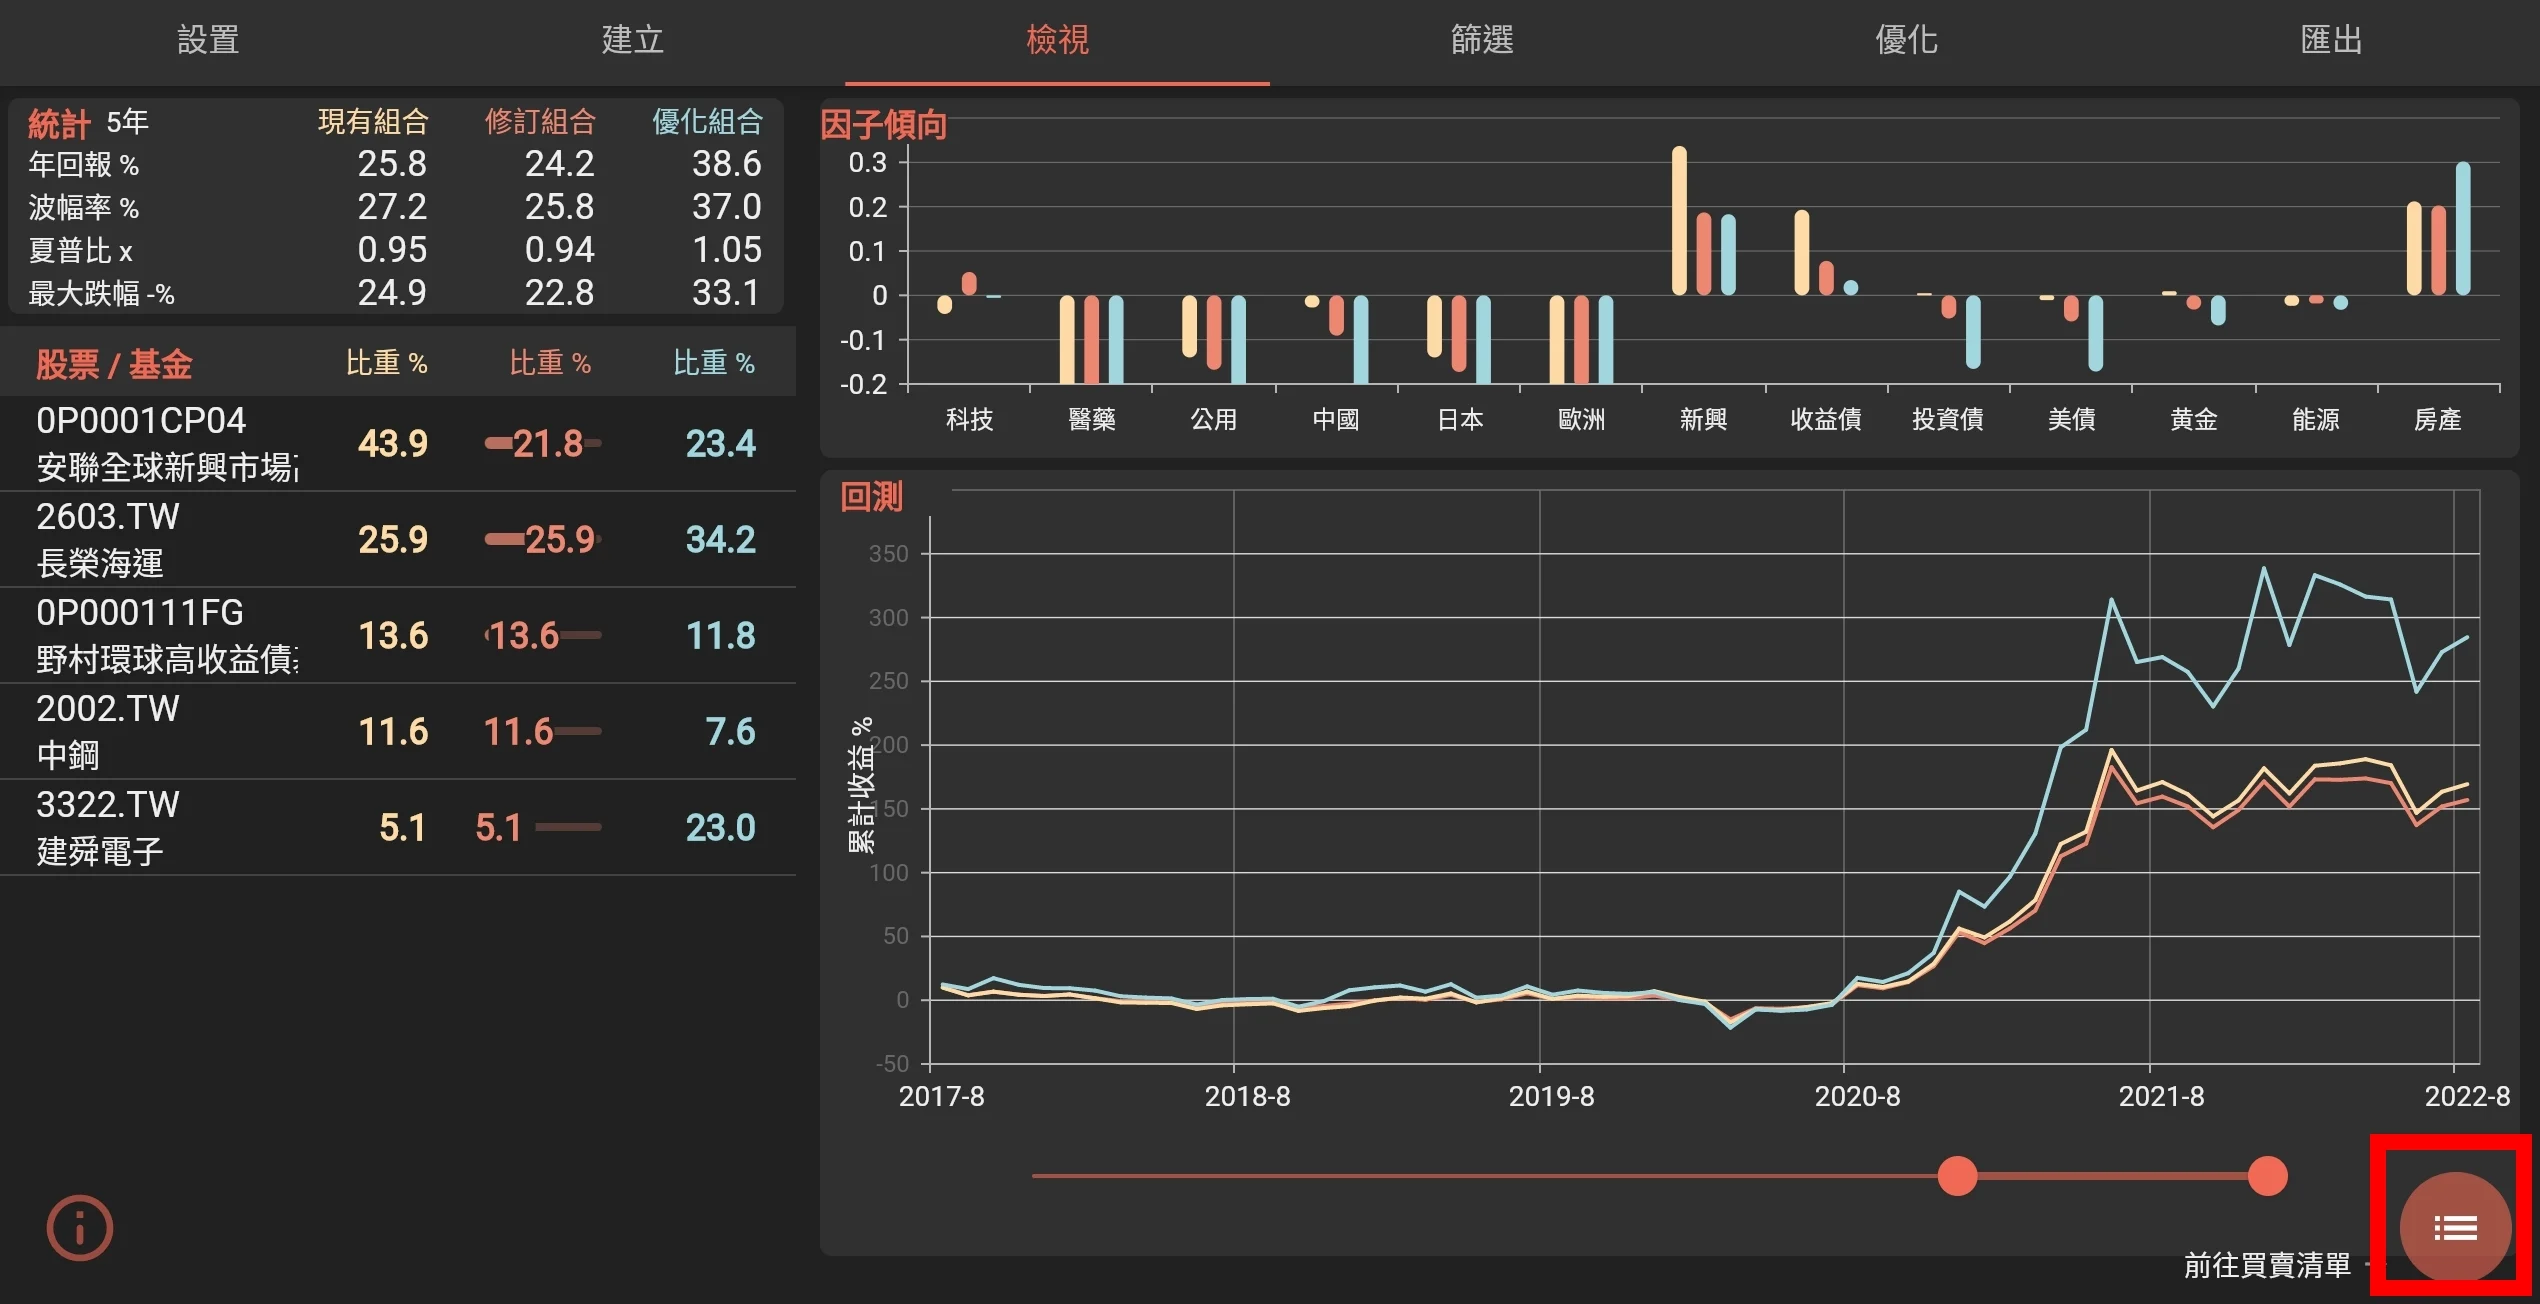This screenshot has width=2540, height=1304.
Task: Open the info circle icon
Action: (79, 1227)
